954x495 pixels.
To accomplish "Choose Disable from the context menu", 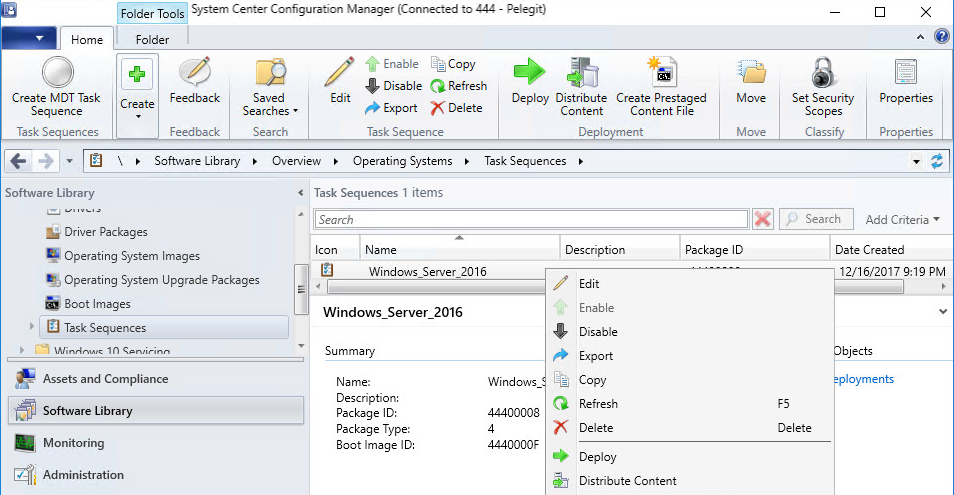I will coord(689,331).
